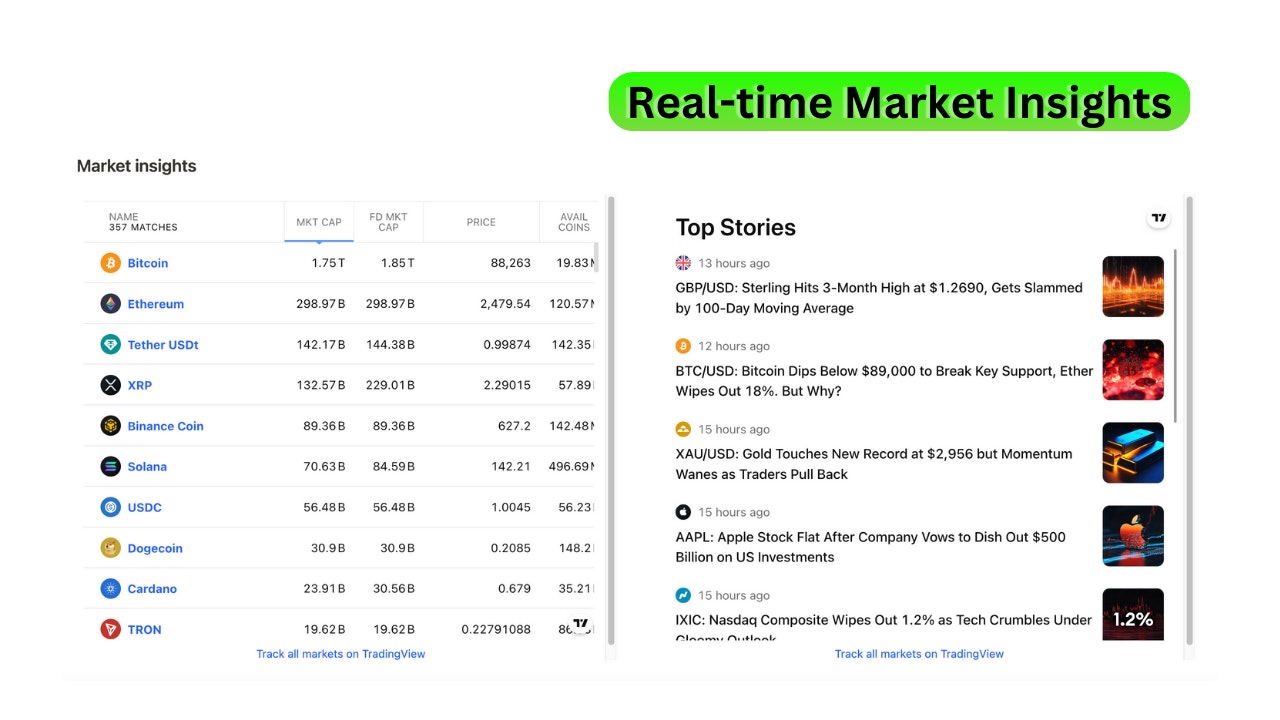The height and width of the screenshot is (720, 1280).
Task: Click Bitcoin price 88,263
Action: coord(510,263)
